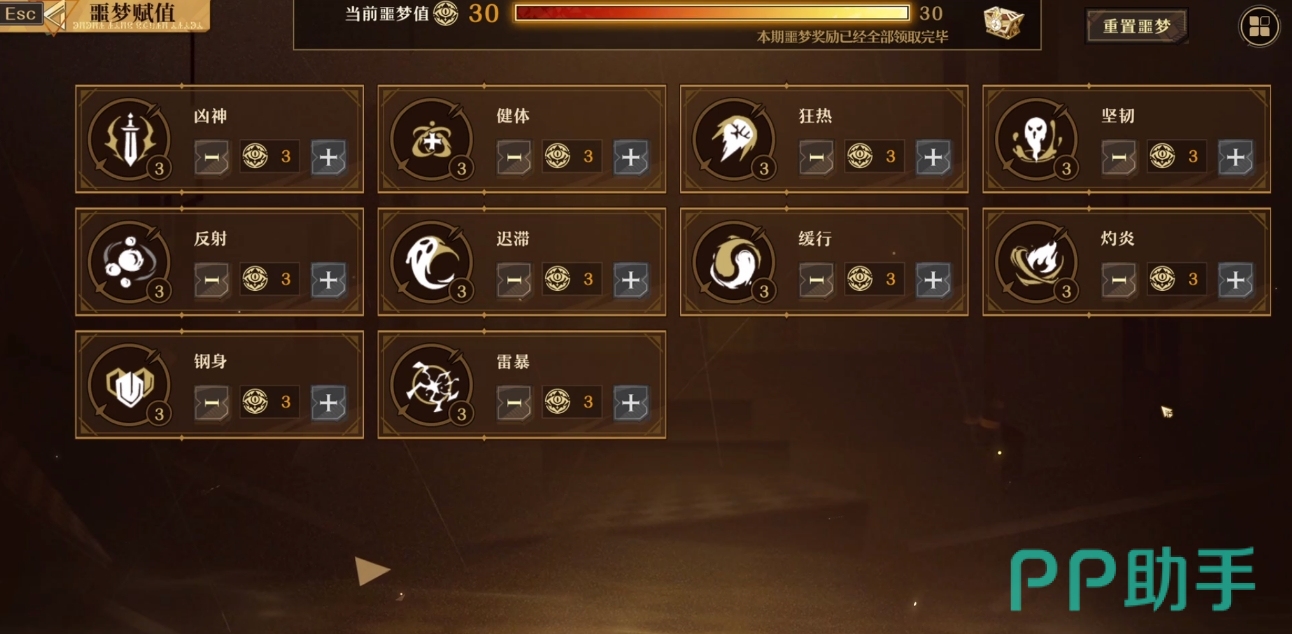
Task: Increase 迟滞 level with plus button
Action: [x=630, y=280]
